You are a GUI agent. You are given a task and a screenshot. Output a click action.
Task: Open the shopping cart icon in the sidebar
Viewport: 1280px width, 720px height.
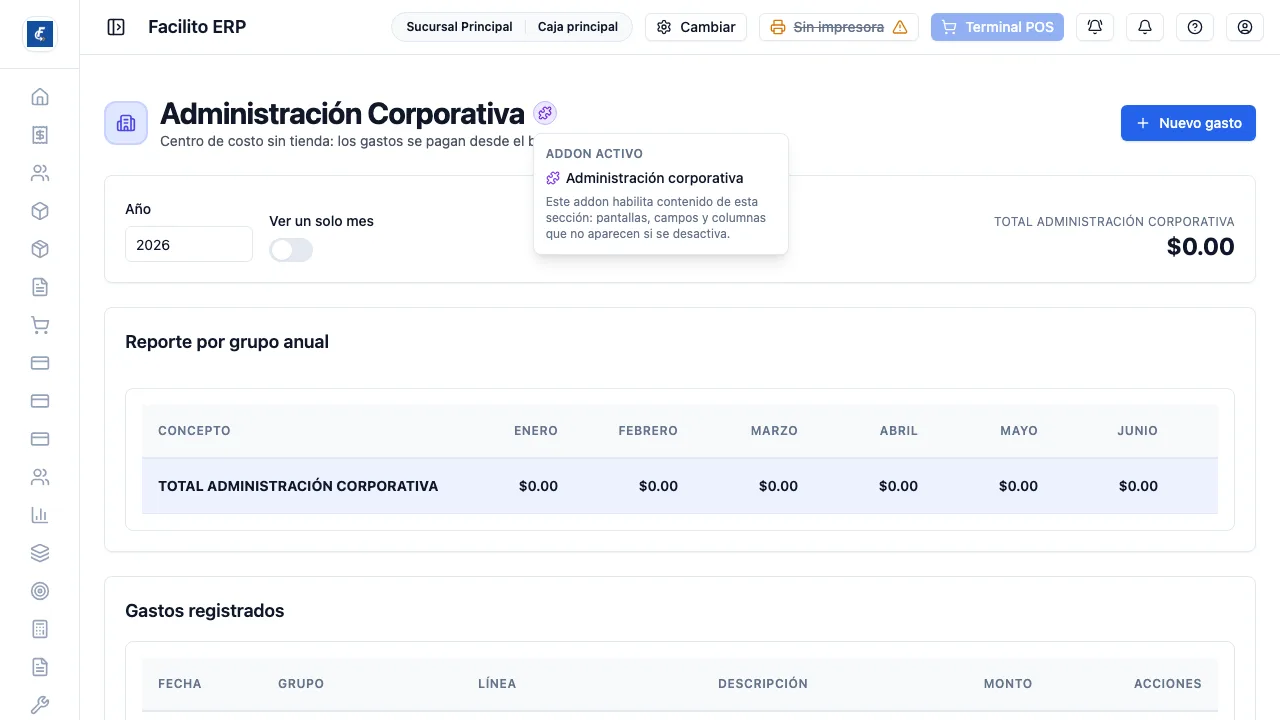coord(40,325)
